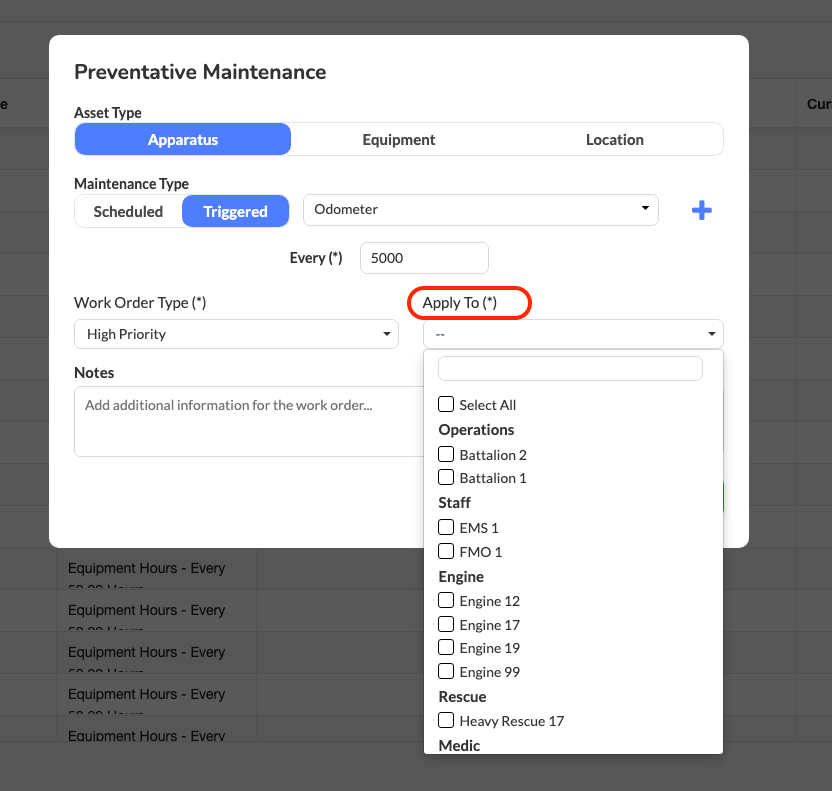Collapse the Apply To dropdown
The width and height of the screenshot is (832, 791).
572,334
